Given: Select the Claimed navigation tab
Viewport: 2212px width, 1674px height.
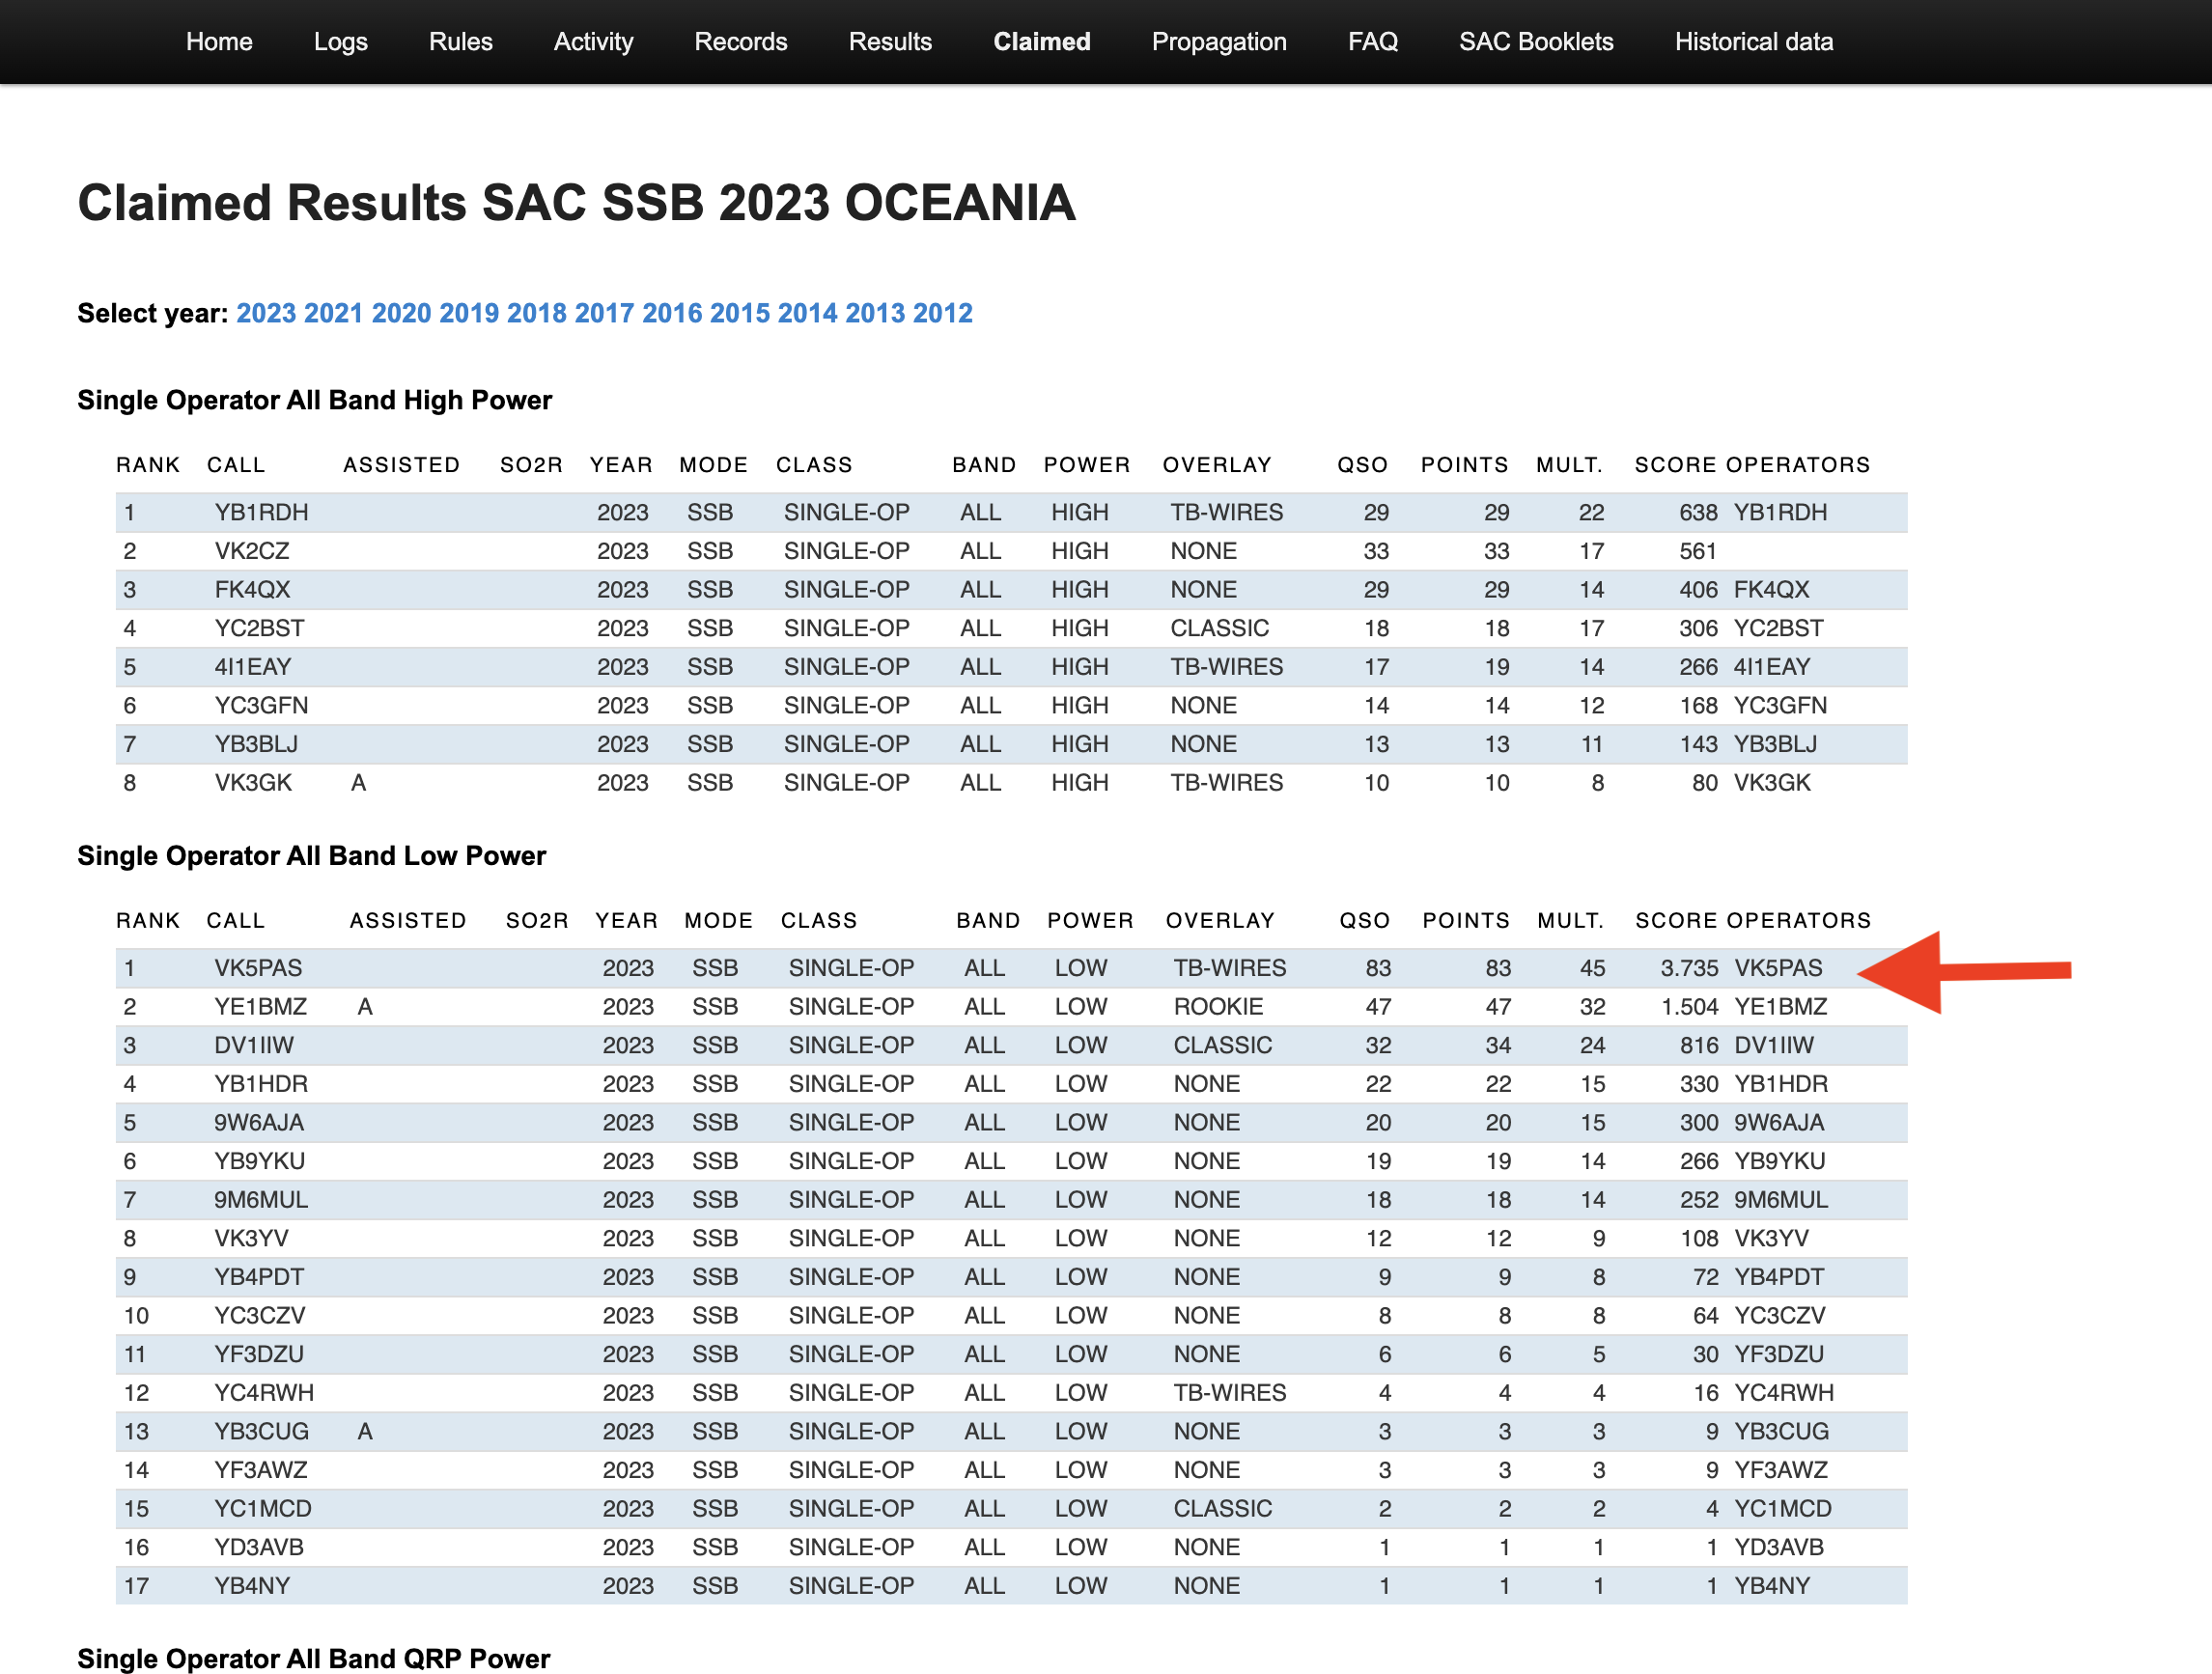Looking at the screenshot, I should pyautogui.click(x=1041, y=42).
